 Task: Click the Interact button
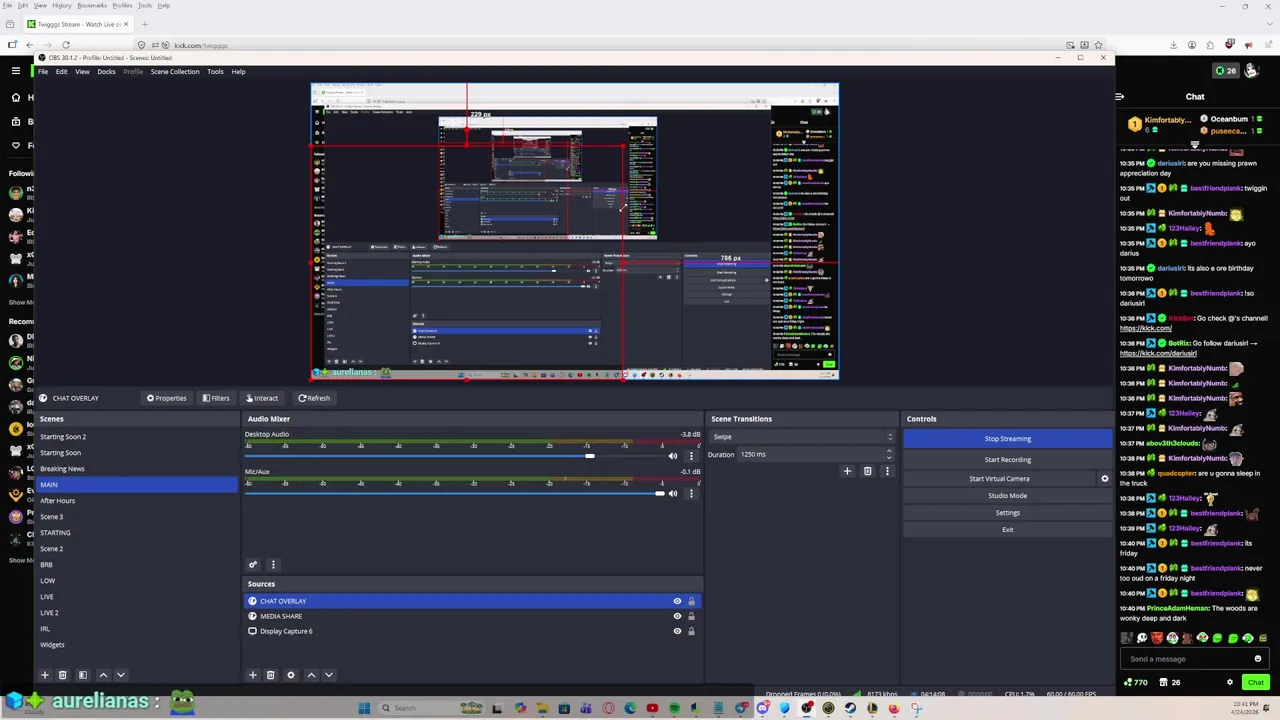[262, 398]
